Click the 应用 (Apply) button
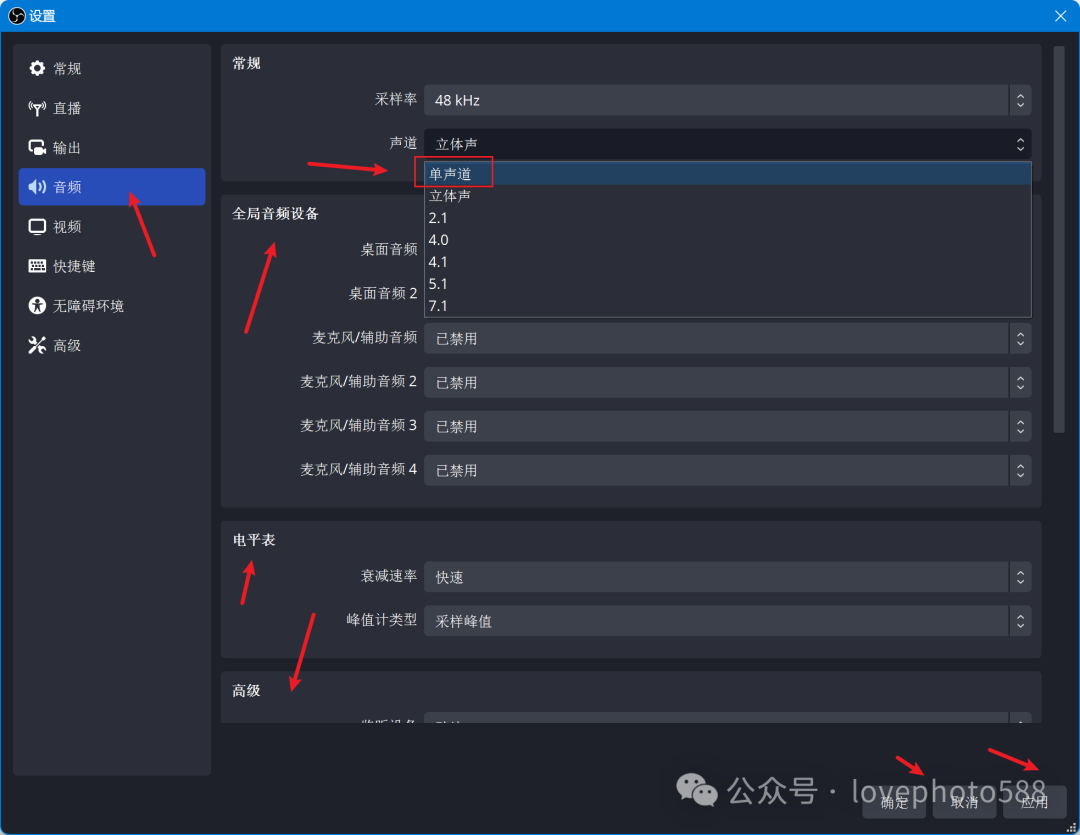 [x=1034, y=802]
